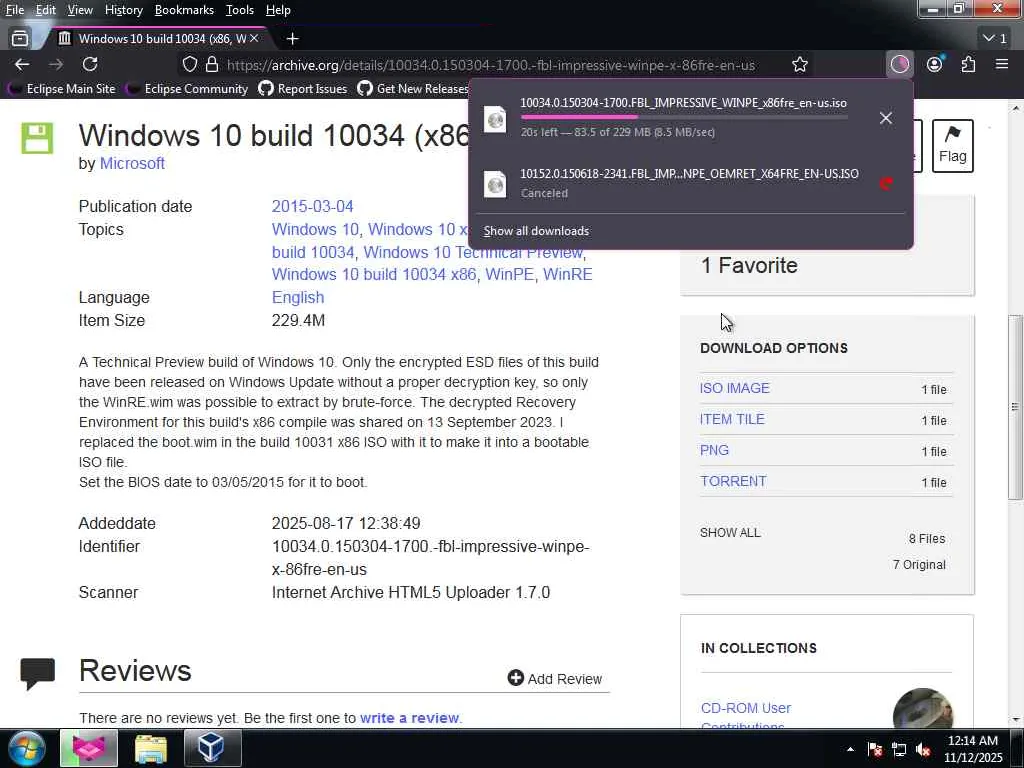Open the Tools menu

(x=239, y=10)
